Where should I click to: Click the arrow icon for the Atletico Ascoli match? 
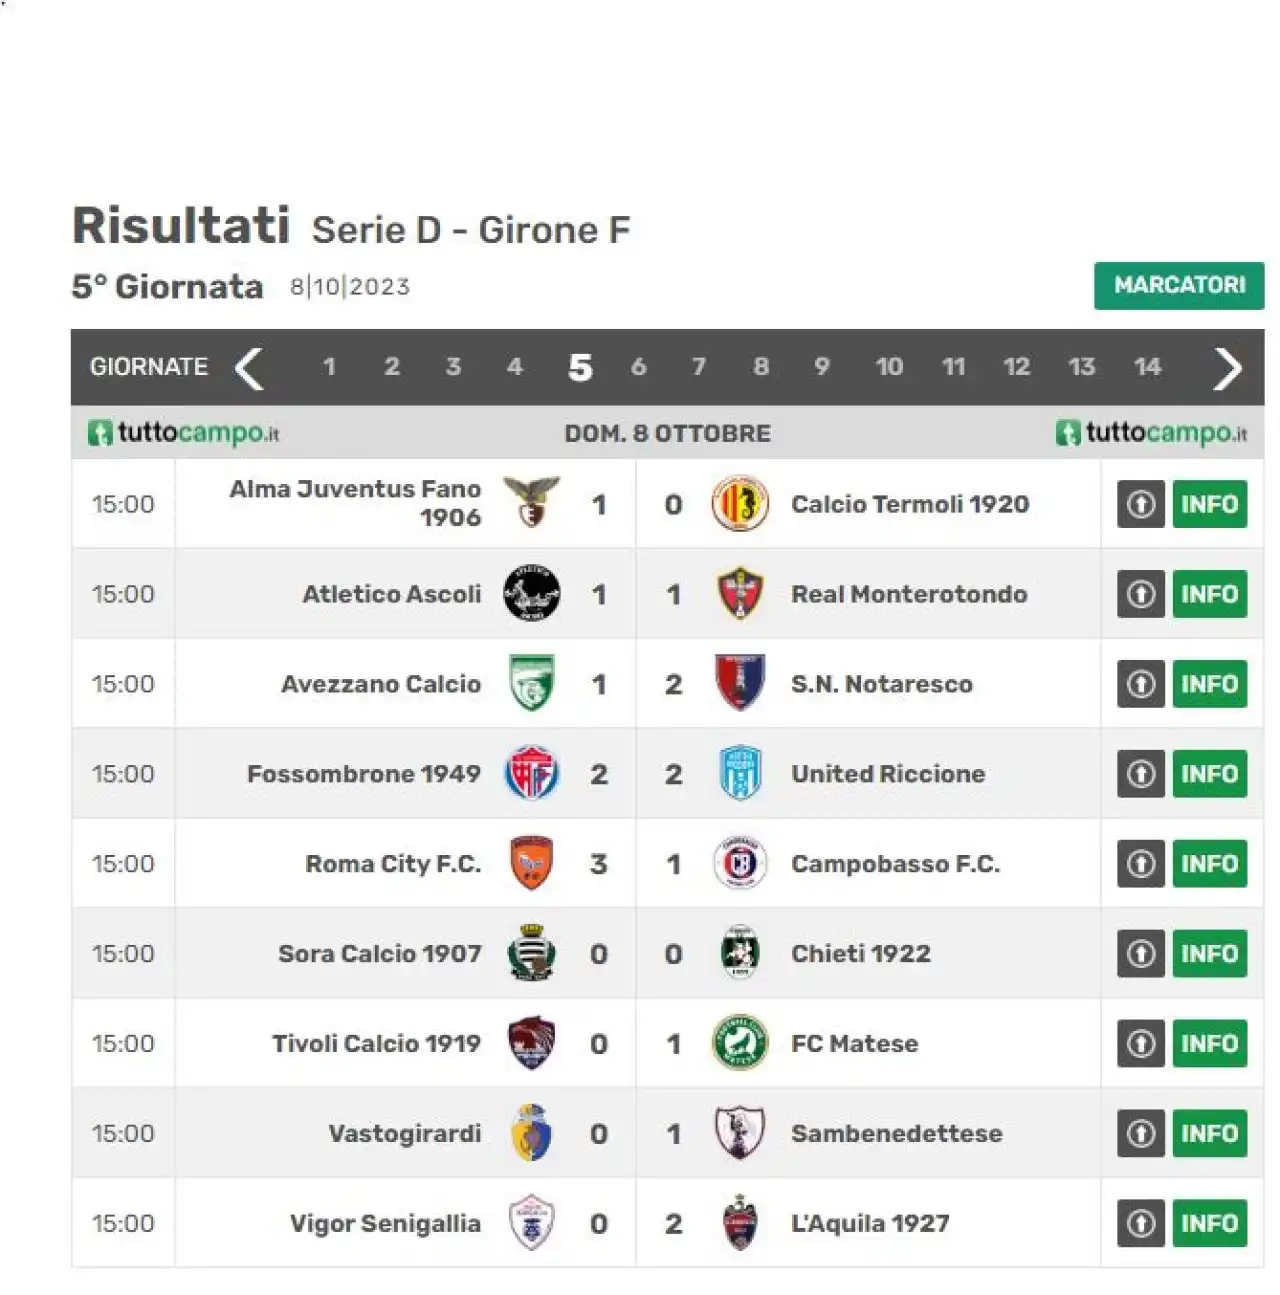(x=1141, y=594)
